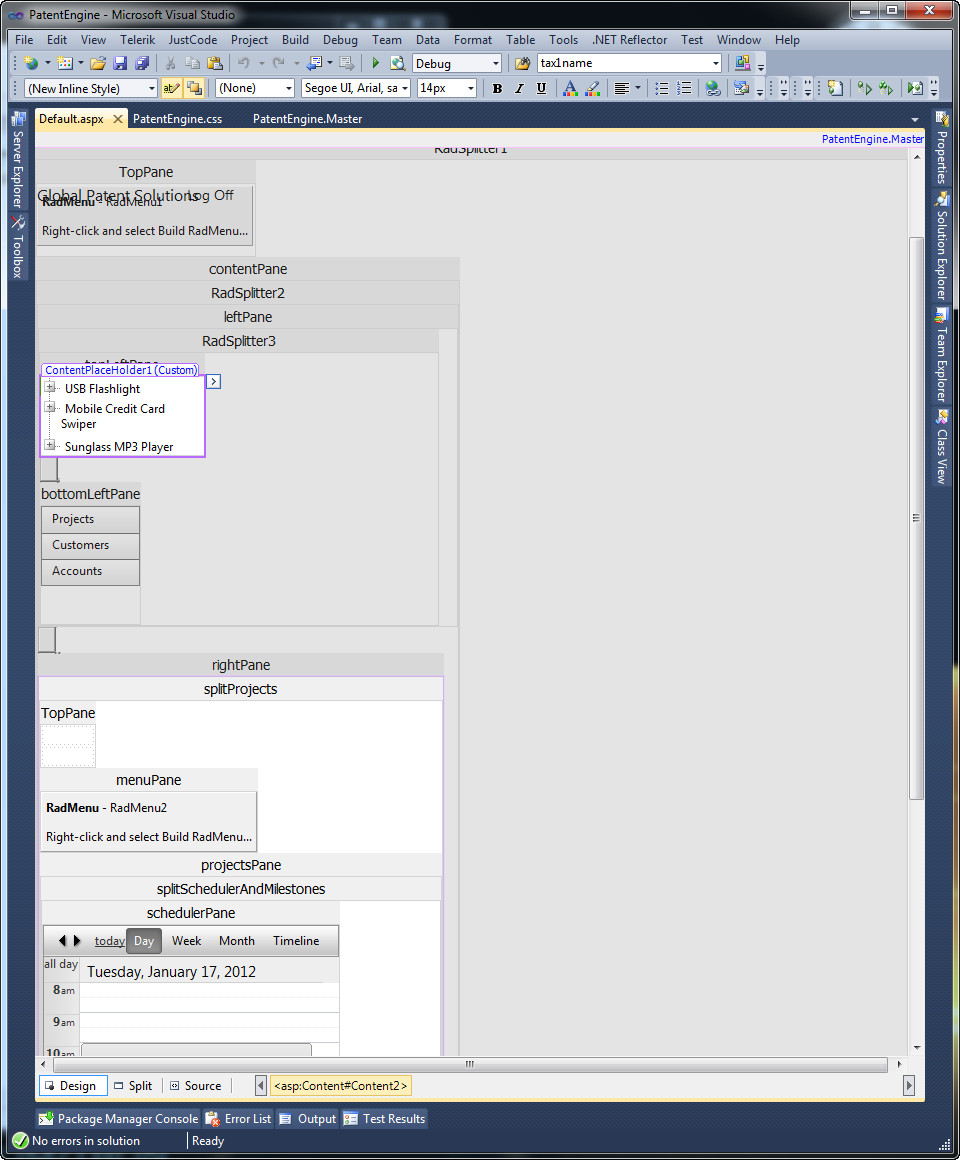Open the Error List panel
The height and width of the screenshot is (1160, 960).
pos(239,1119)
